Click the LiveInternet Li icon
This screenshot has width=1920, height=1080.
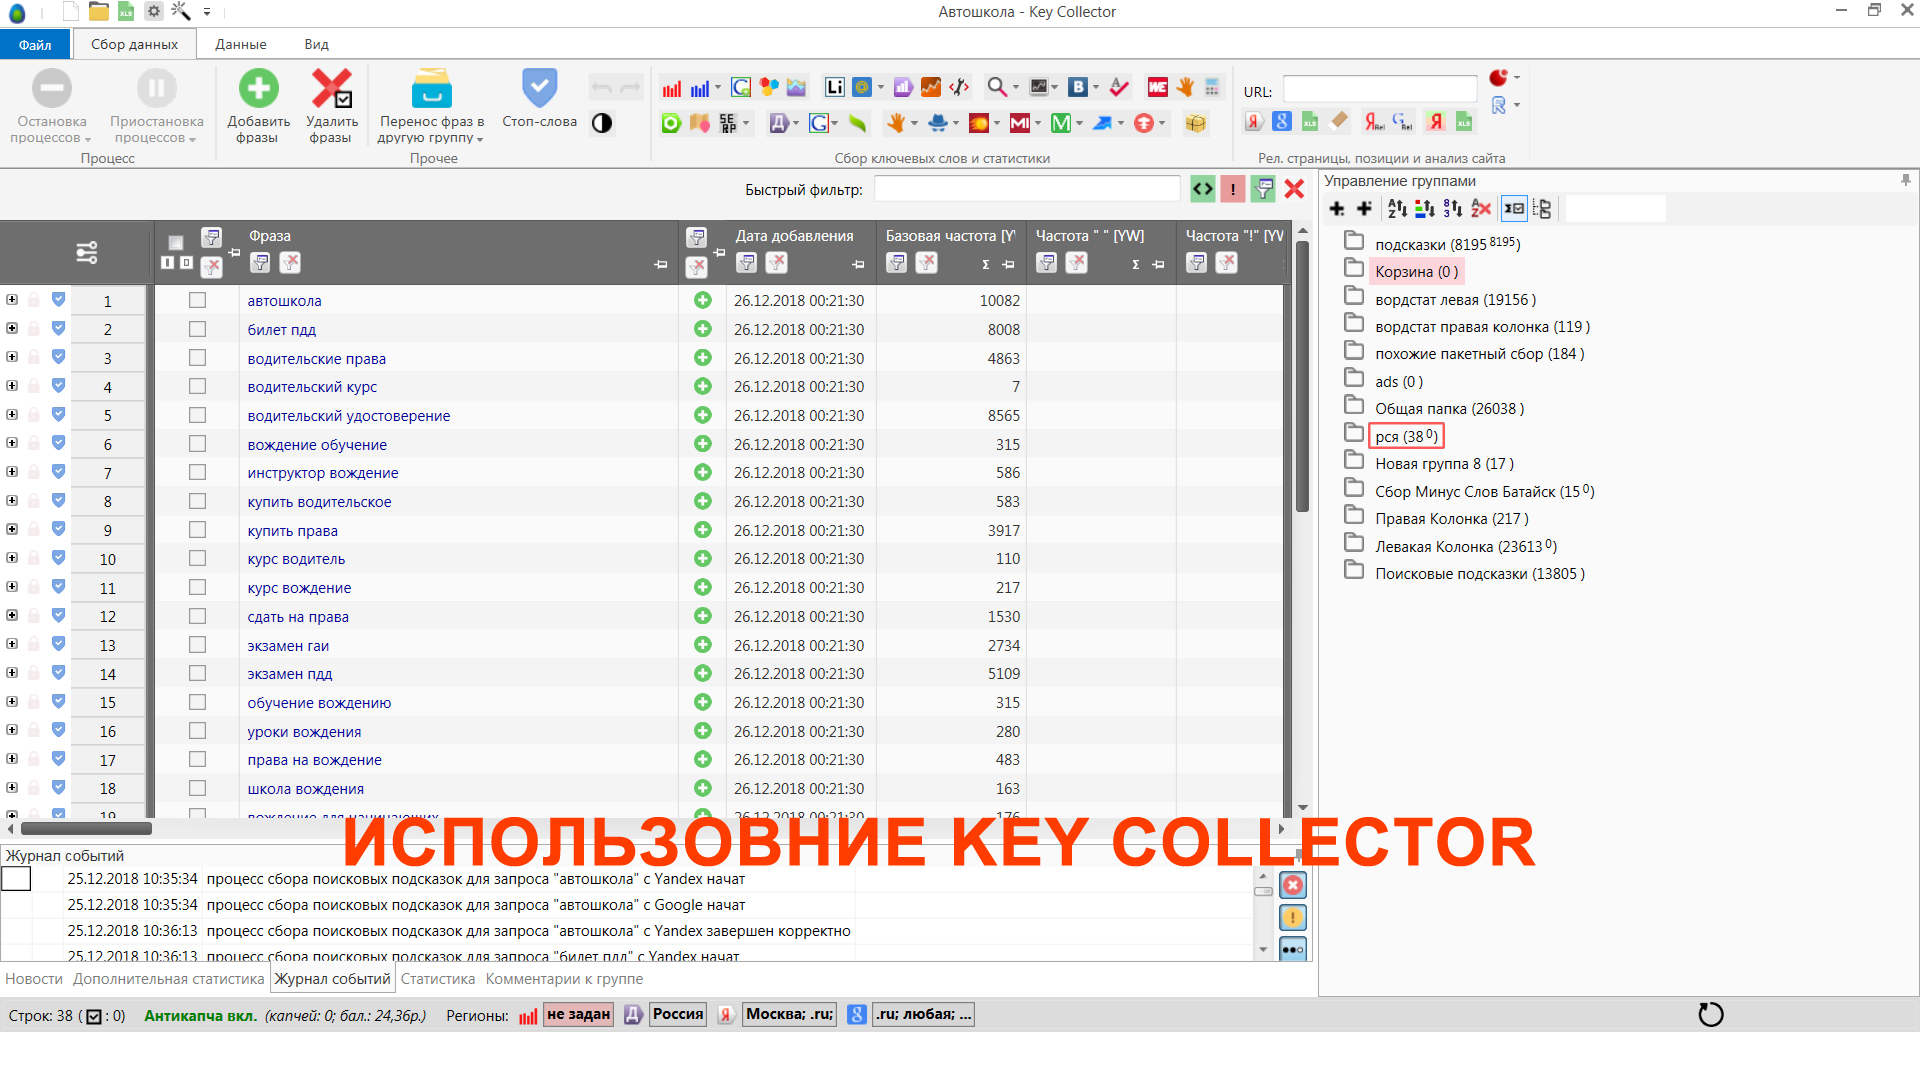click(x=834, y=88)
